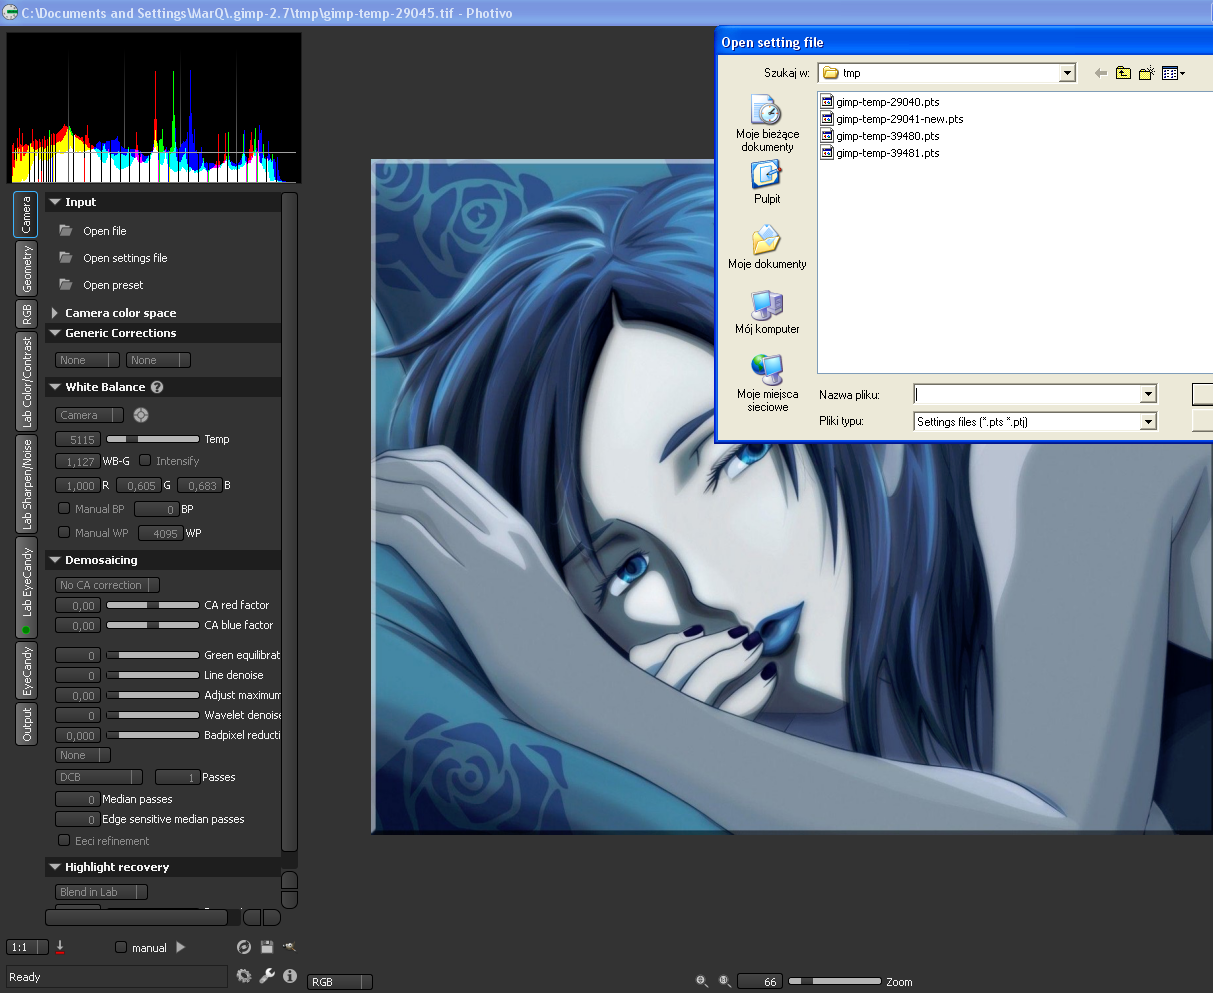Click the floppy disk save icon
This screenshot has height=993, width=1213.
pyautogui.click(x=267, y=947)
